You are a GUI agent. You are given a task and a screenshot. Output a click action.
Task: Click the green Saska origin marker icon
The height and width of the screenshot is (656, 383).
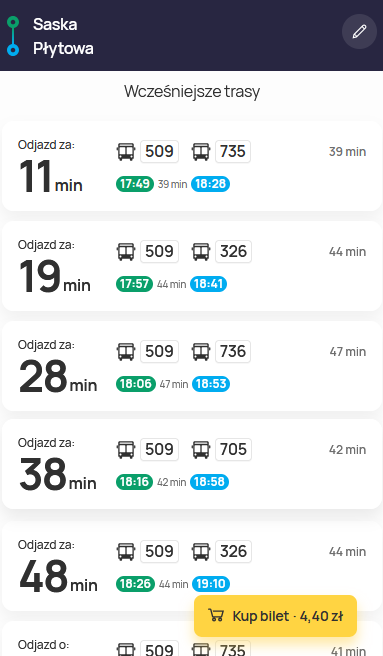click(x=13, y=22)
